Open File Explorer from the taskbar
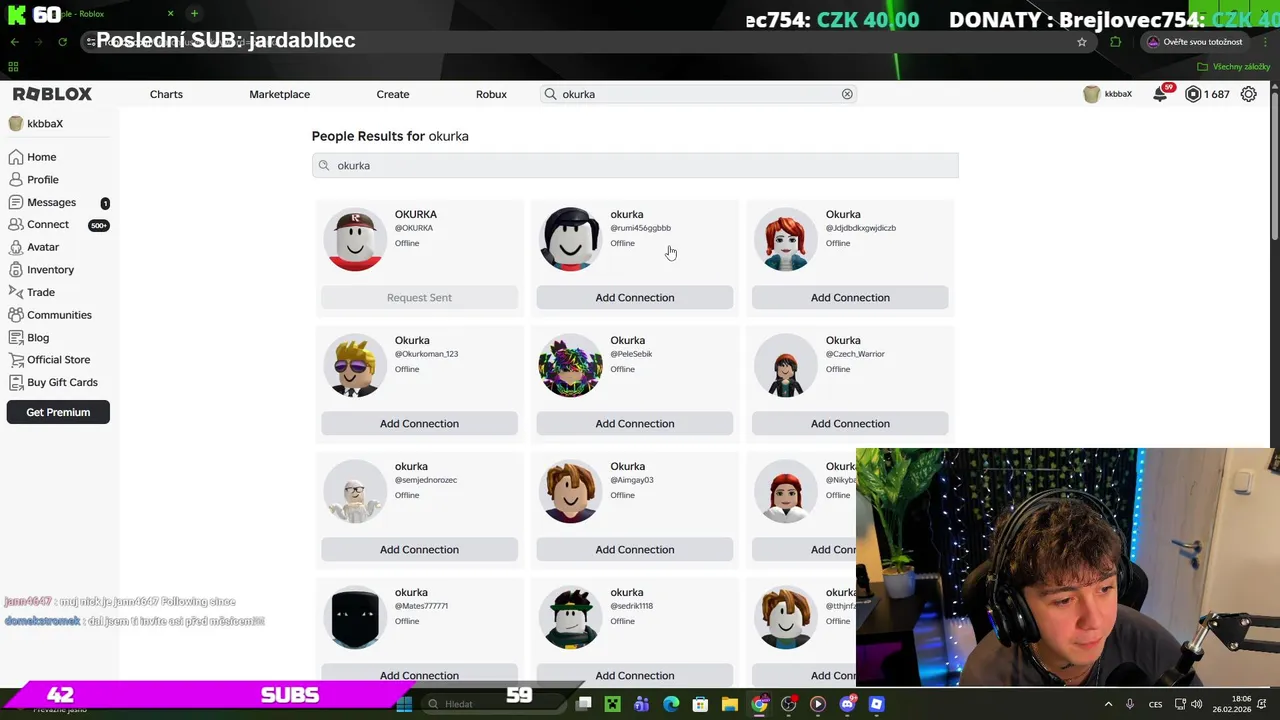 (x=729, y=704)
